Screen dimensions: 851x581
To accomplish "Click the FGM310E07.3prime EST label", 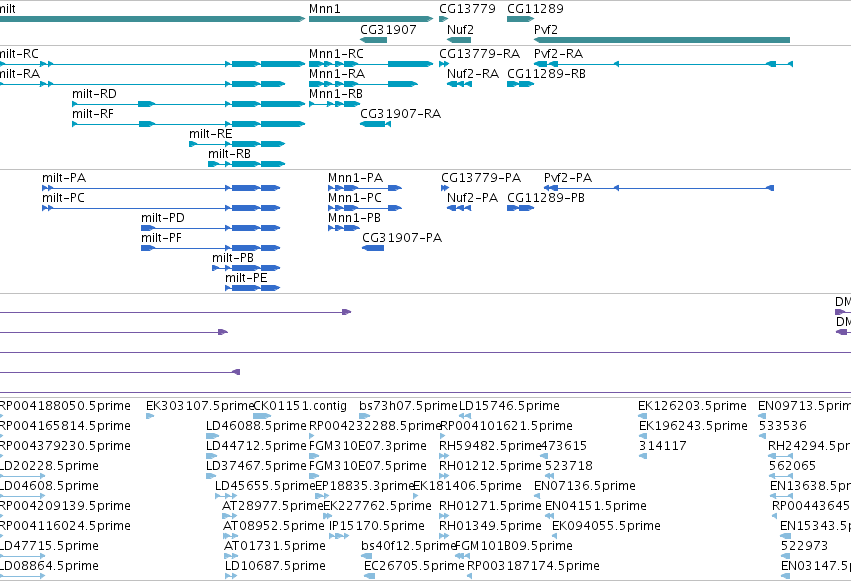I will pos(368,446).
